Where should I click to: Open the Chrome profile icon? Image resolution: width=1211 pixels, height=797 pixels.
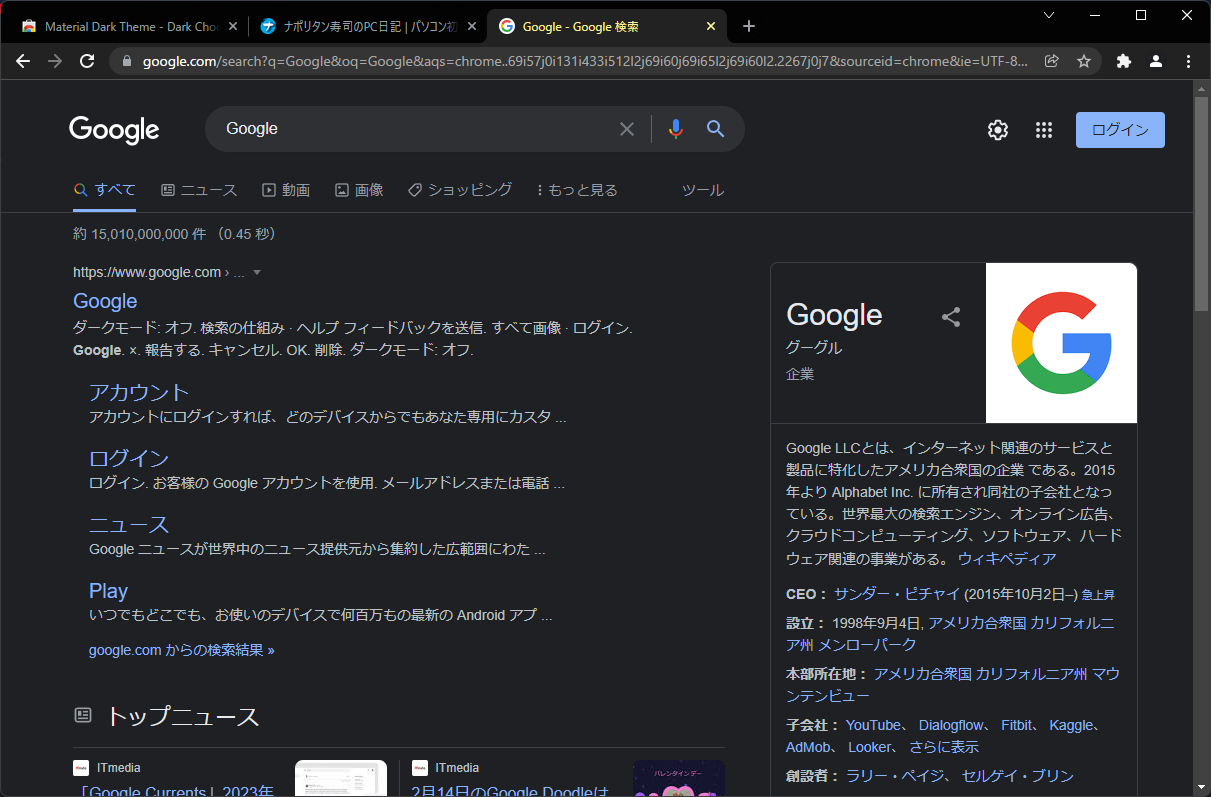tap(1156, 61)
